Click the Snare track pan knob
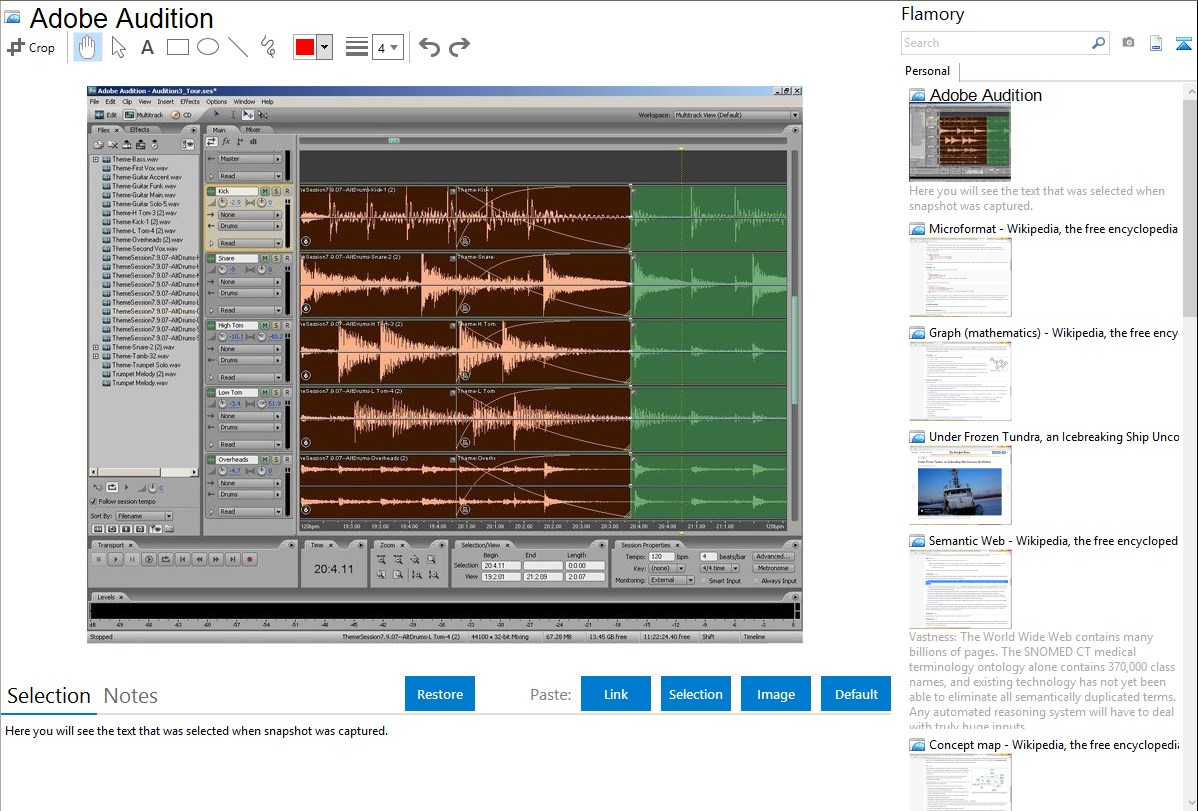 261,270
